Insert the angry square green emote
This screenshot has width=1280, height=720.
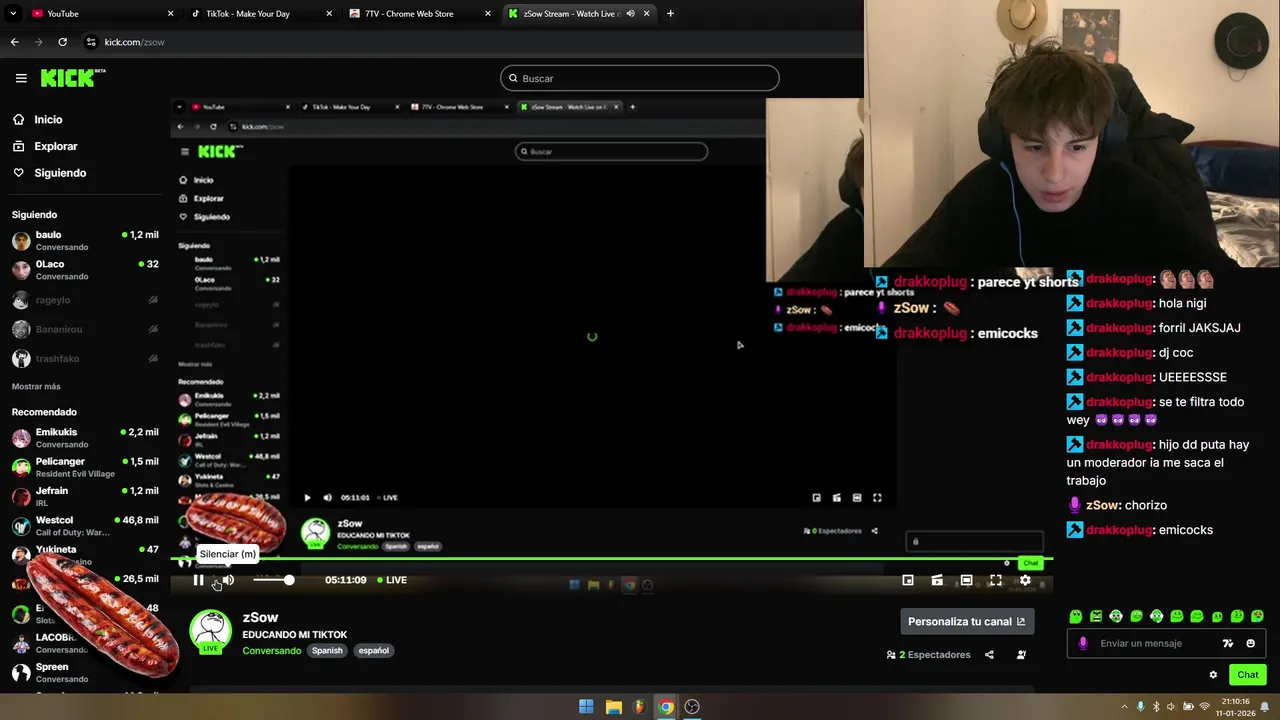tap(1096, 616)
